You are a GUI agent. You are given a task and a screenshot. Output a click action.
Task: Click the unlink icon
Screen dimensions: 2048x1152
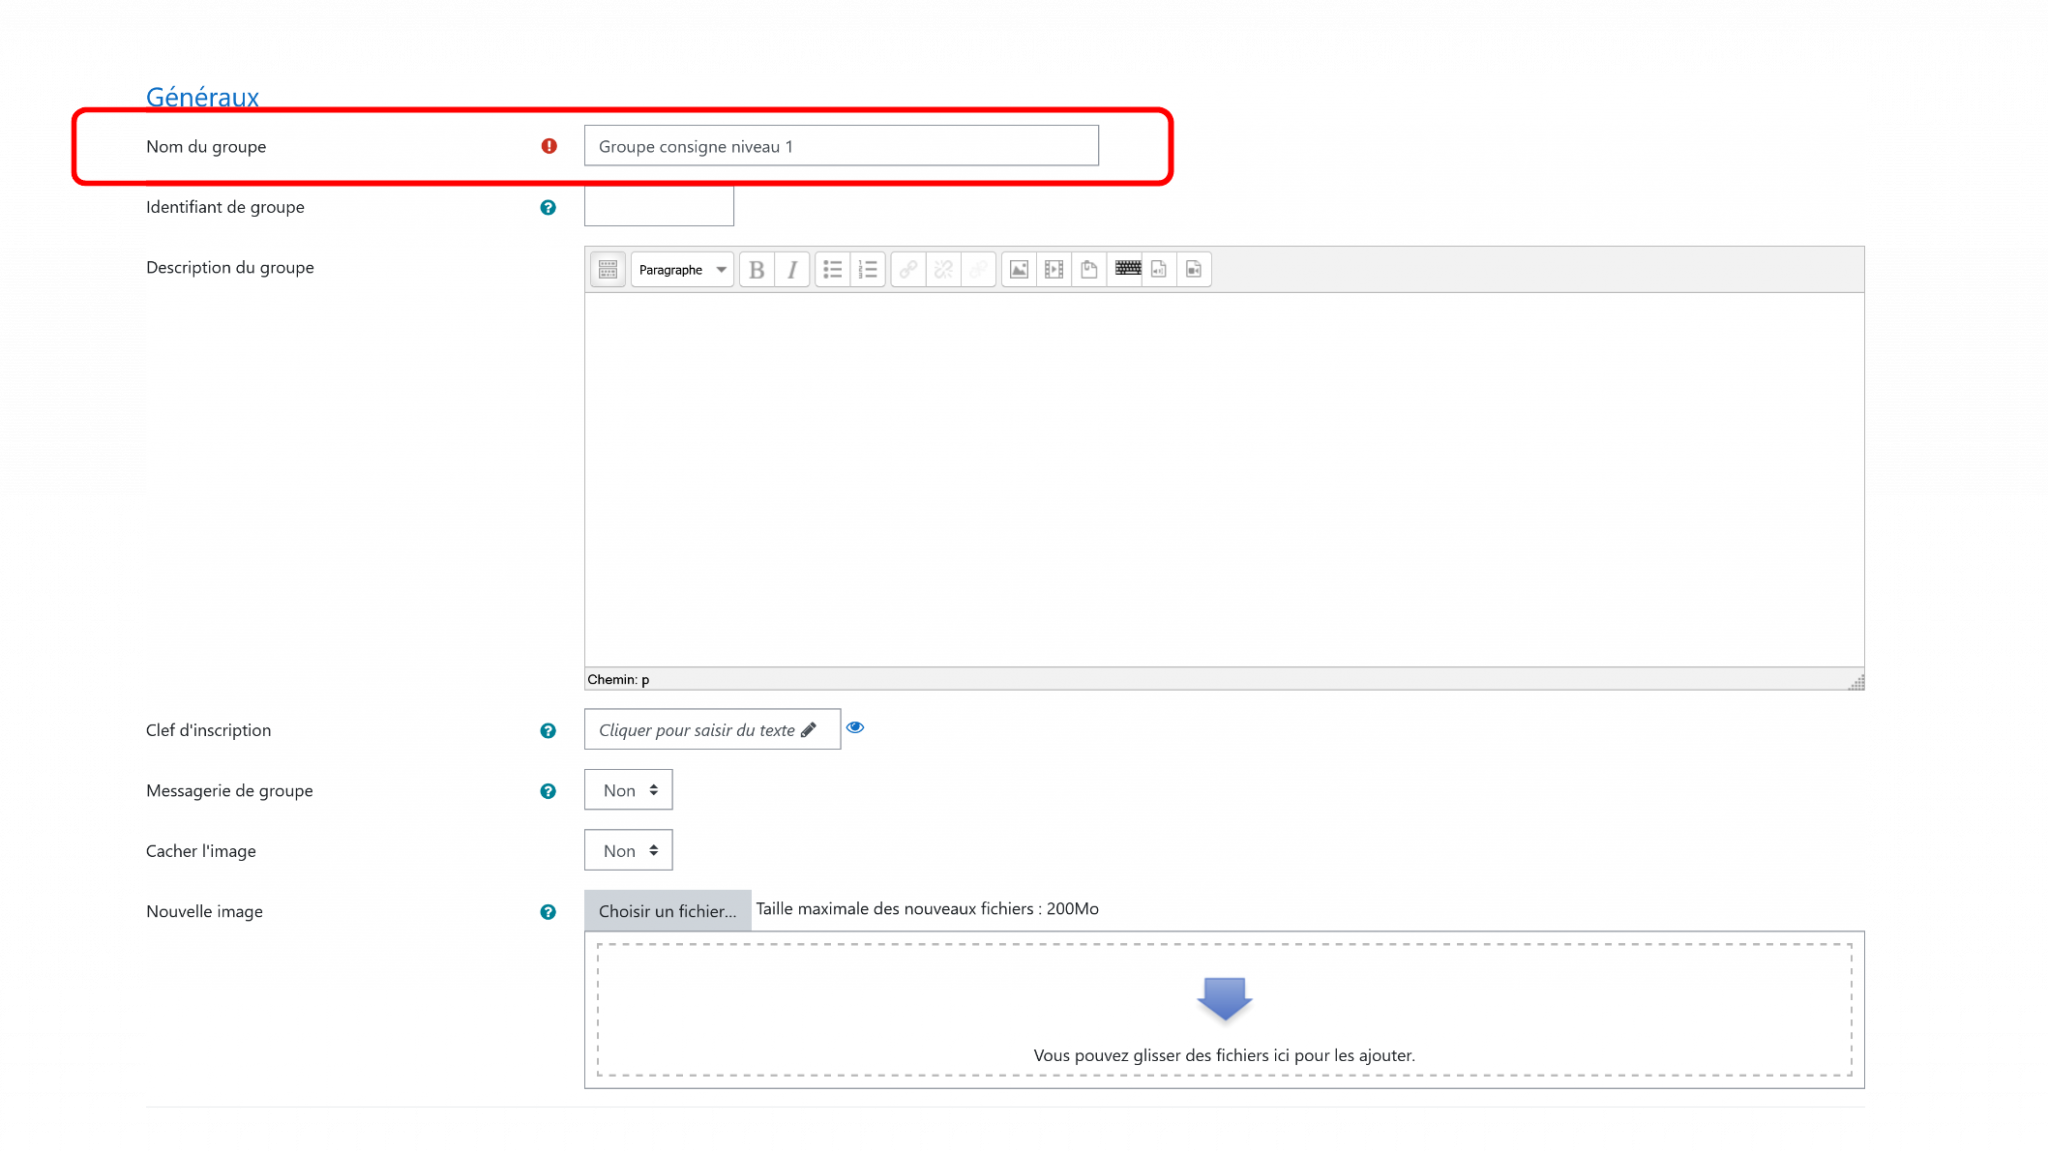click(943, 269)
